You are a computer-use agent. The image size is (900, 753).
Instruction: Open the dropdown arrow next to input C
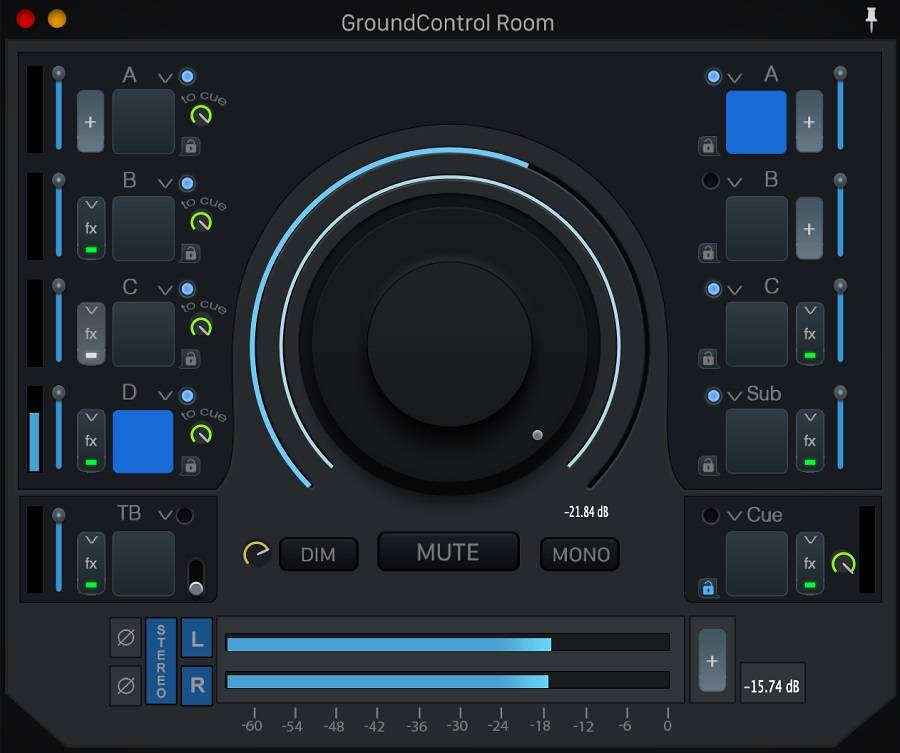point(165,289)
